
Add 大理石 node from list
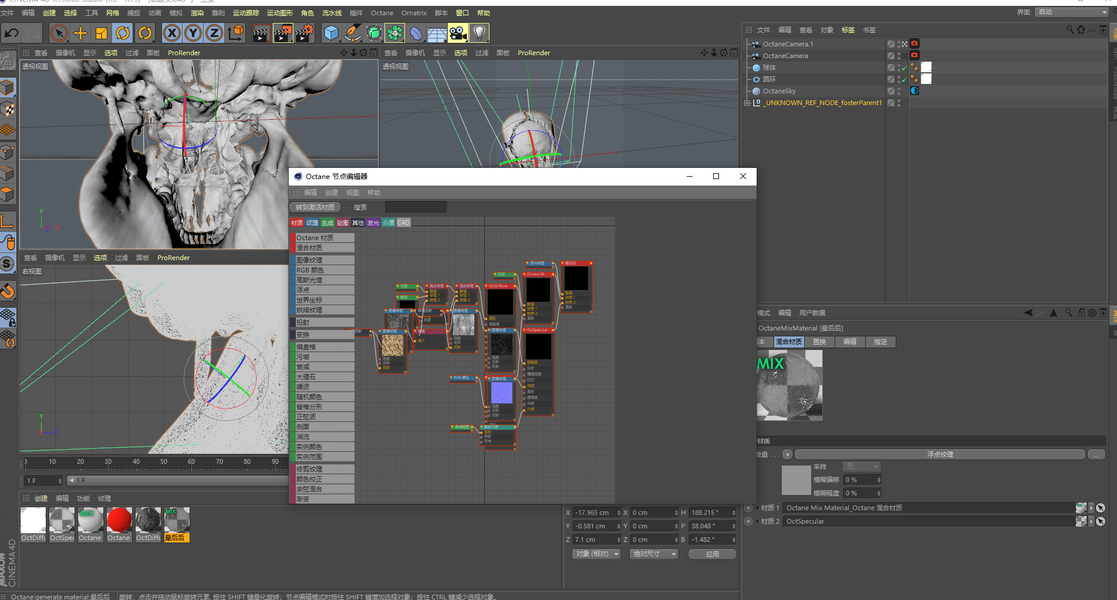(x=323, y=377)
